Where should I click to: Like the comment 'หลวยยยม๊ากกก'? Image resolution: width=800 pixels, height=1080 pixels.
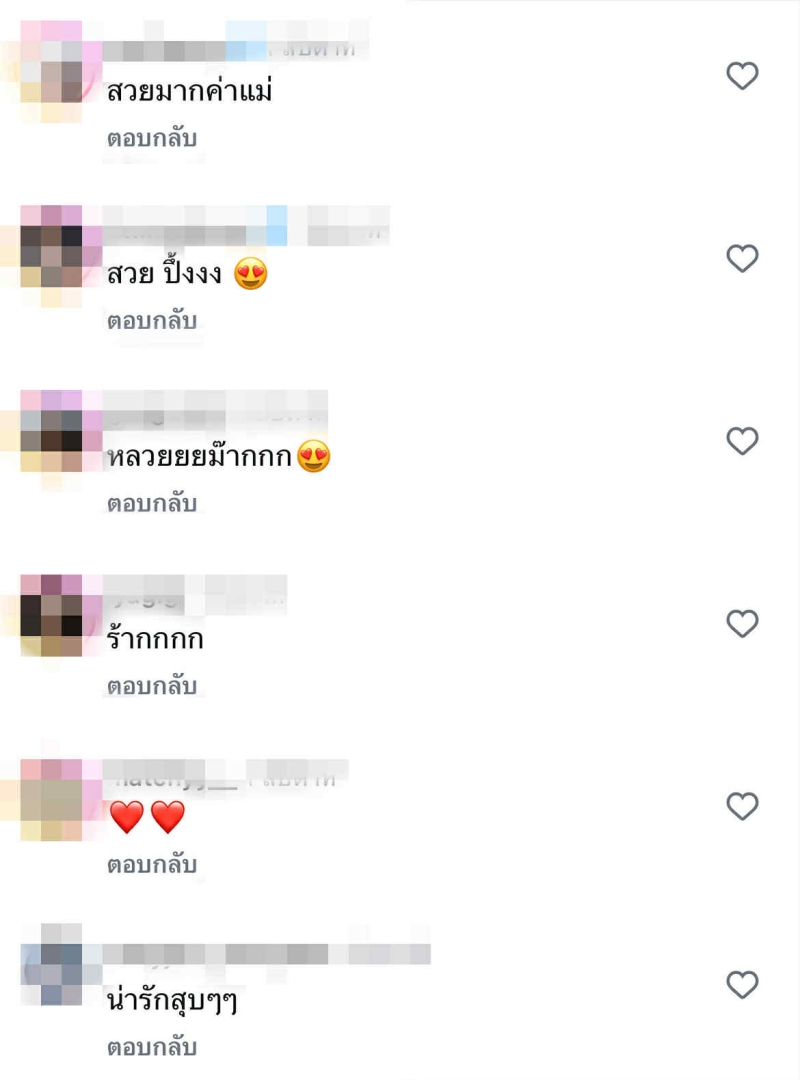click(x=742, y=441)
